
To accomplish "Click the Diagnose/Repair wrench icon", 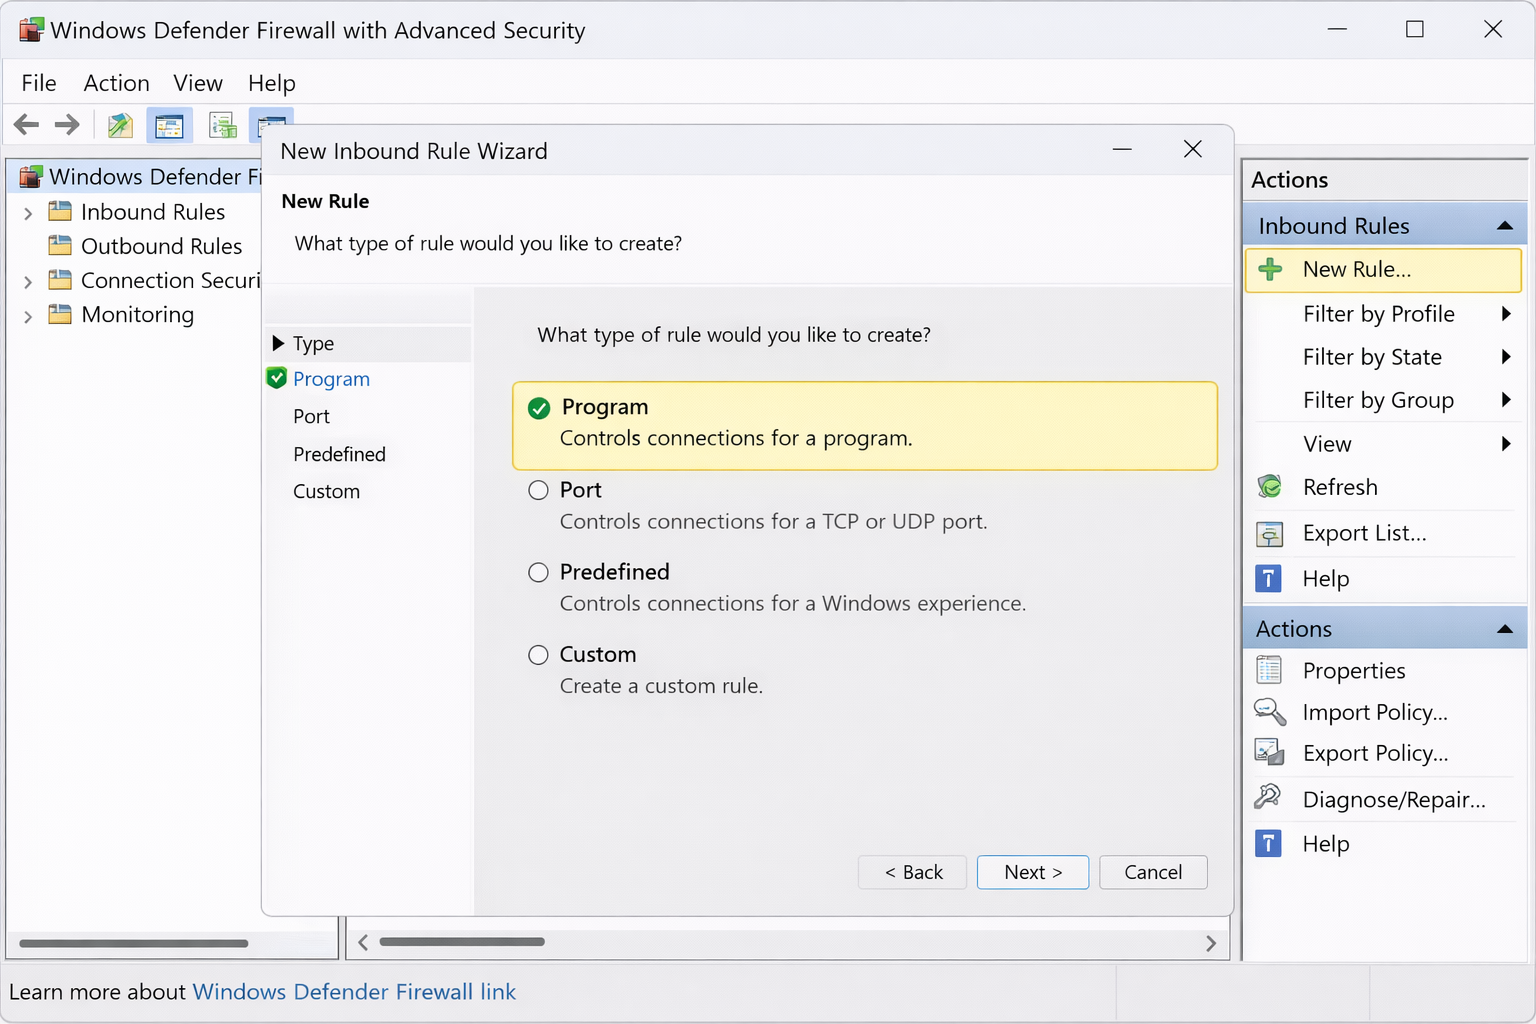I will [1269, 798].
